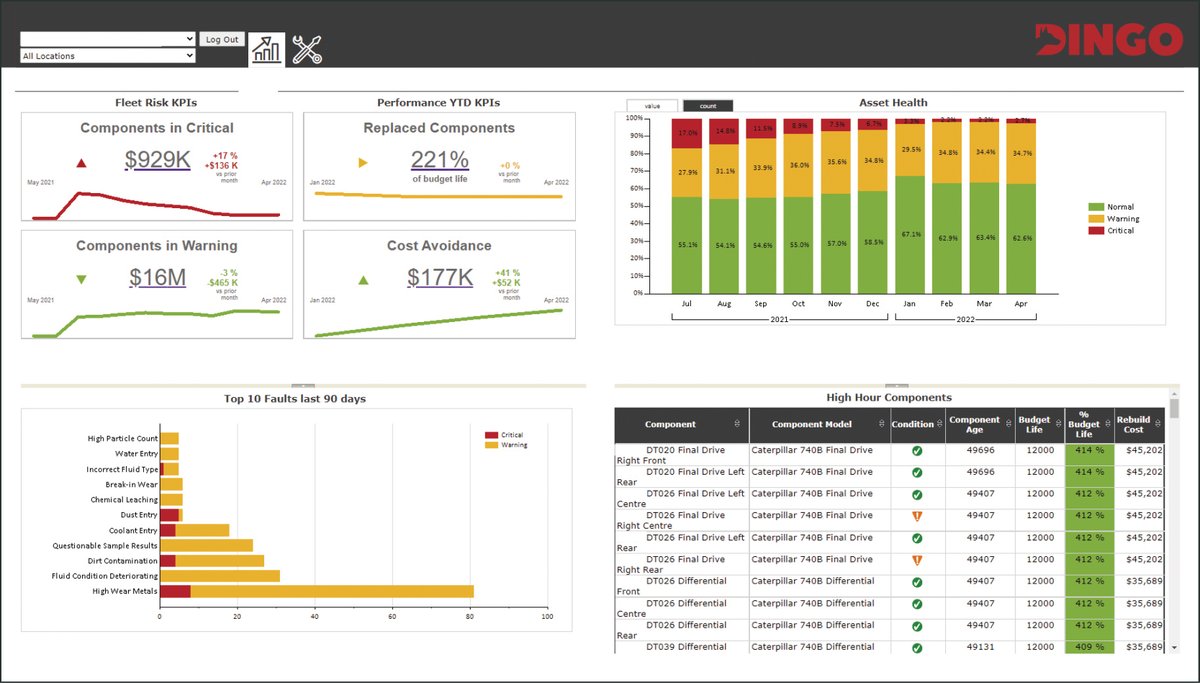
Task: Toggle Critical legend swatch in Top 10 Faults
Action: tap(491, 435)
